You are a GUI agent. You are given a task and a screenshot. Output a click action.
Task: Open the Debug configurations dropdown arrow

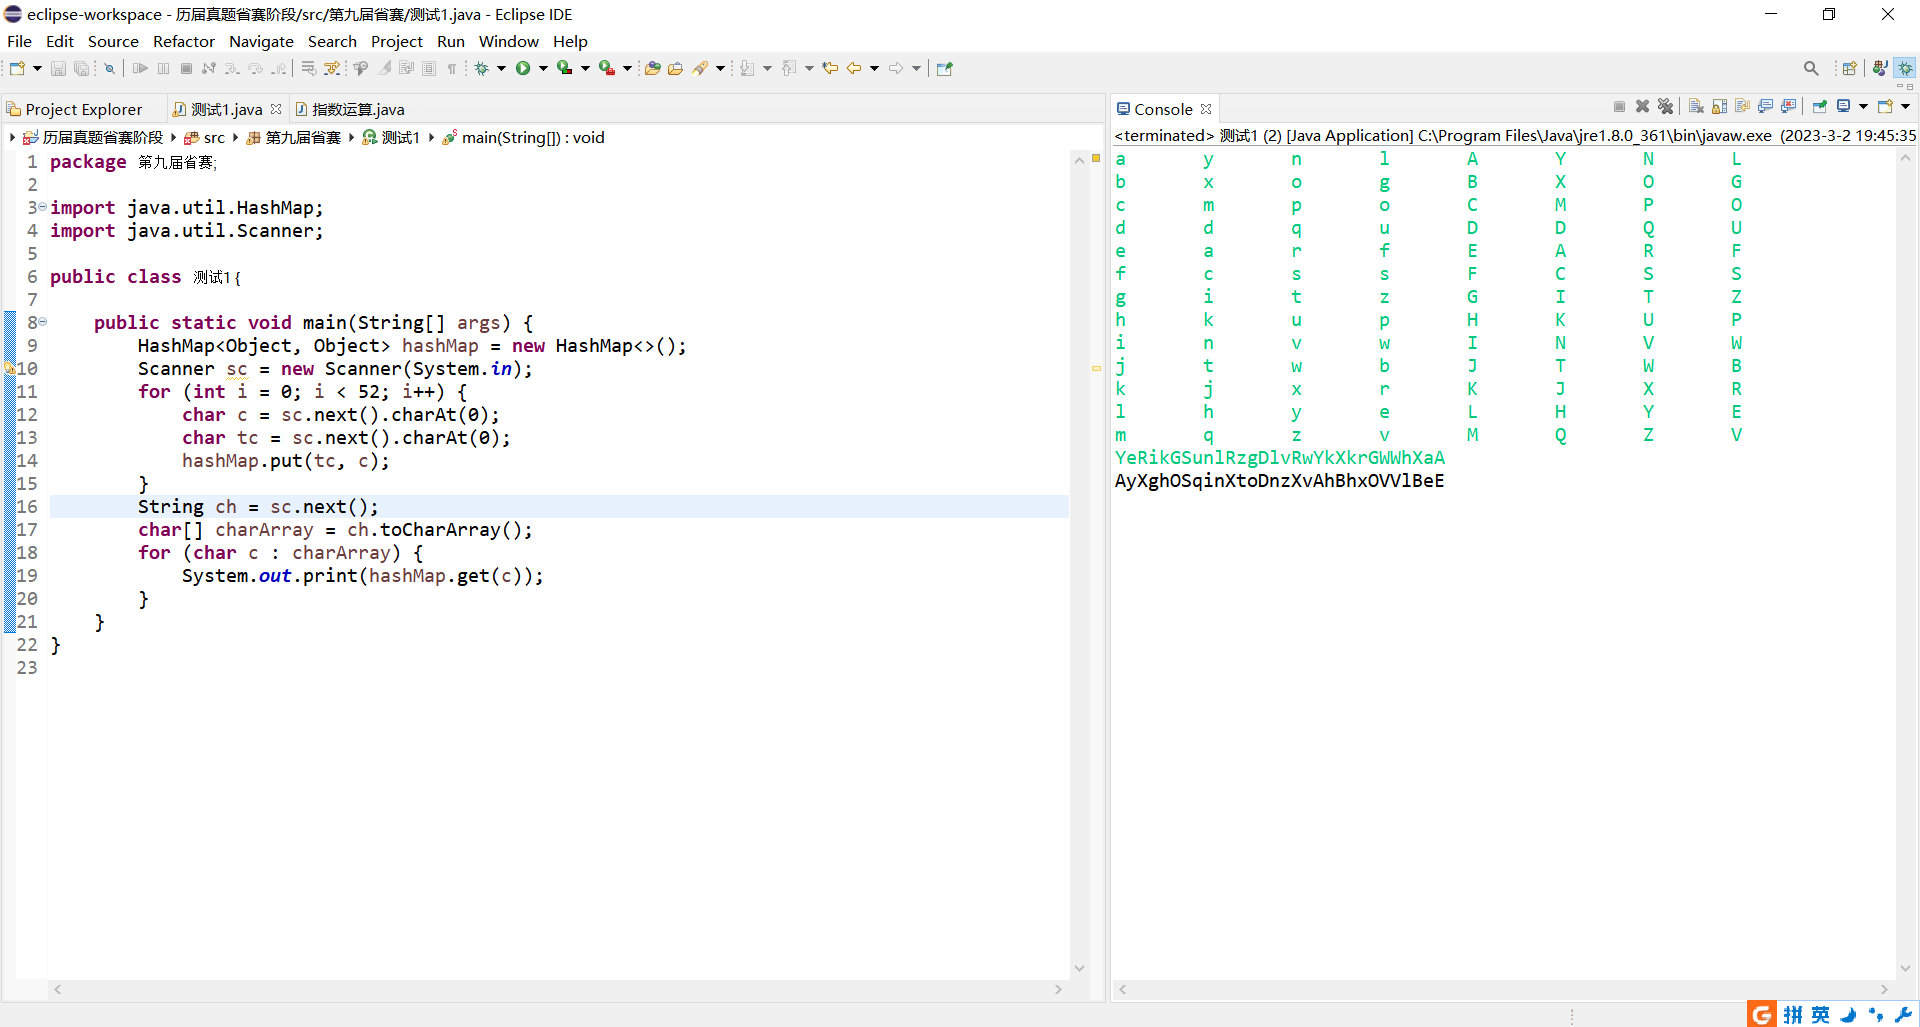[501, 68]
